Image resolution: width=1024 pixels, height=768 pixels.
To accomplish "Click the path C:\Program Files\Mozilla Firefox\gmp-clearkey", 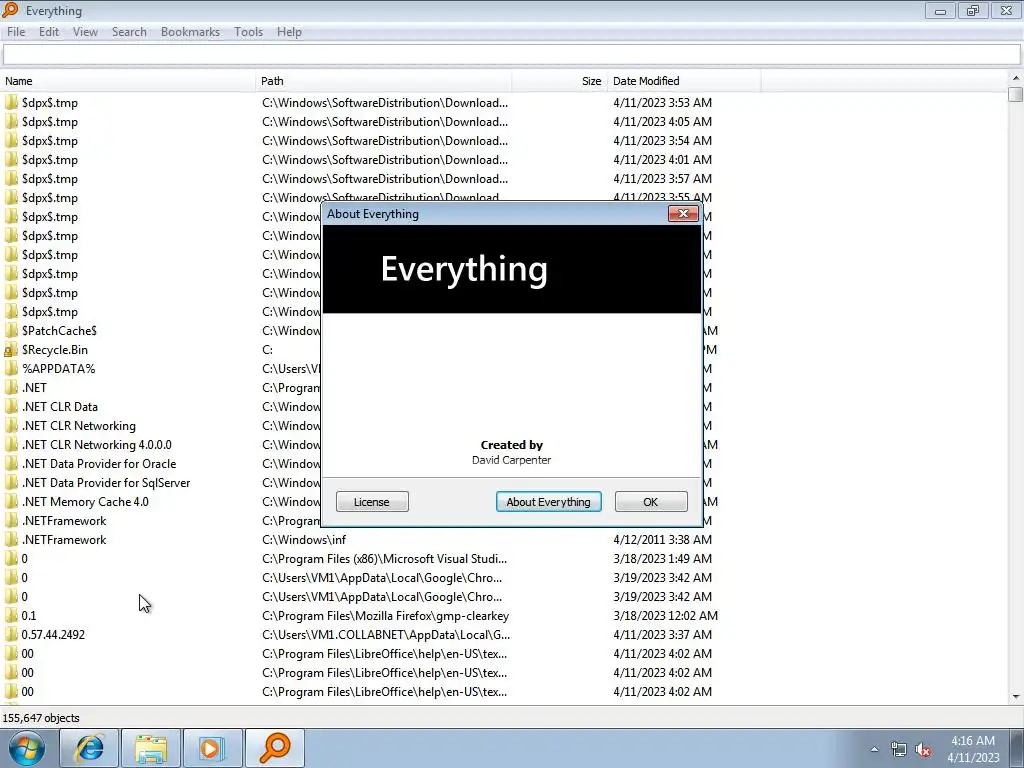I will tap(385, 616).
